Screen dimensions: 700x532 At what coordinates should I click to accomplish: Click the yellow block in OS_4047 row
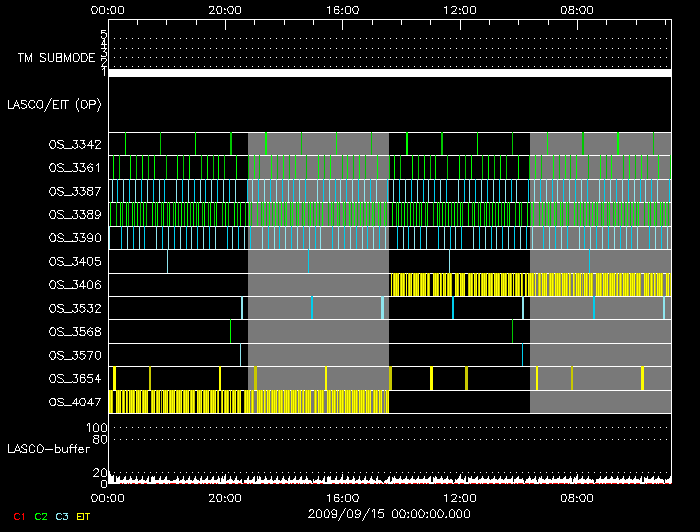click(x=248, y=402)
